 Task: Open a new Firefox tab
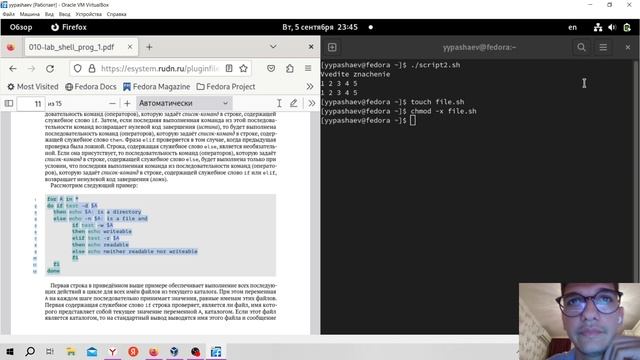[149, 47]
